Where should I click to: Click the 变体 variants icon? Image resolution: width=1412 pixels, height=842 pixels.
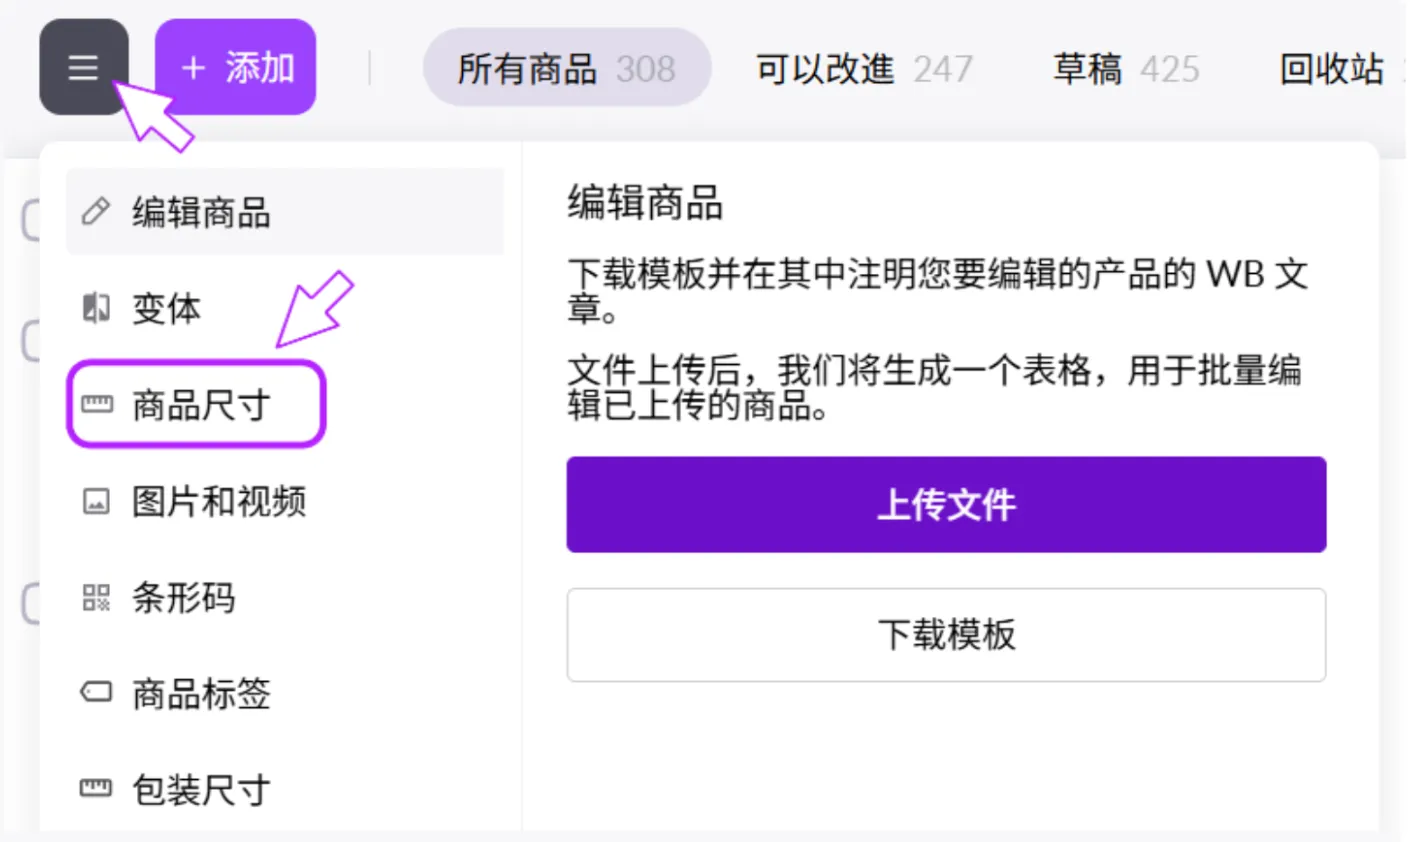click(96, 308)
